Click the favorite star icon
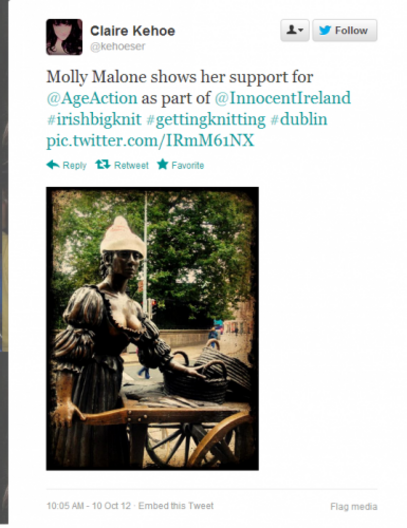 [x=163, y=165]
